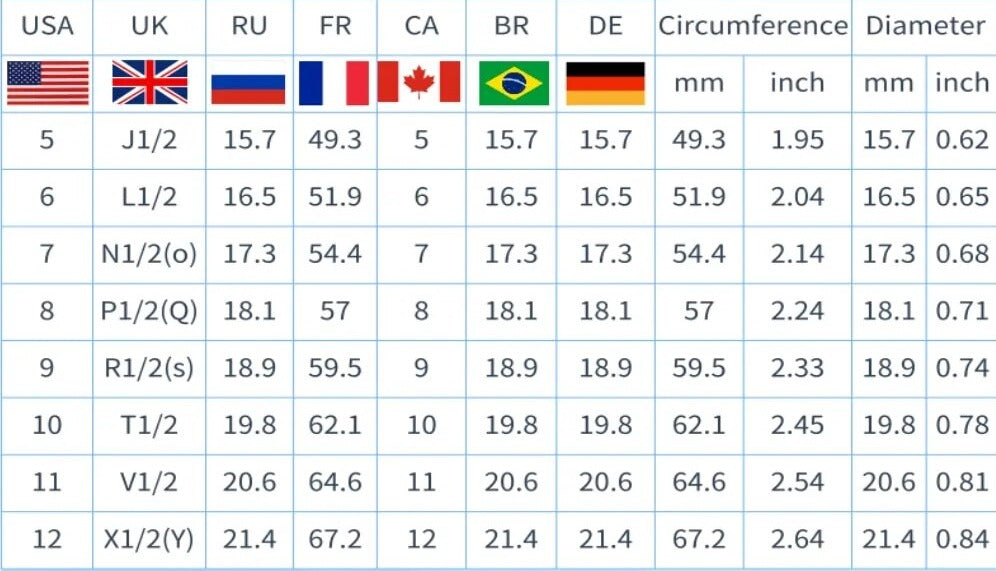996x571 pixels.
Task: Select the Russian flag icon
Action: (248, 83)
